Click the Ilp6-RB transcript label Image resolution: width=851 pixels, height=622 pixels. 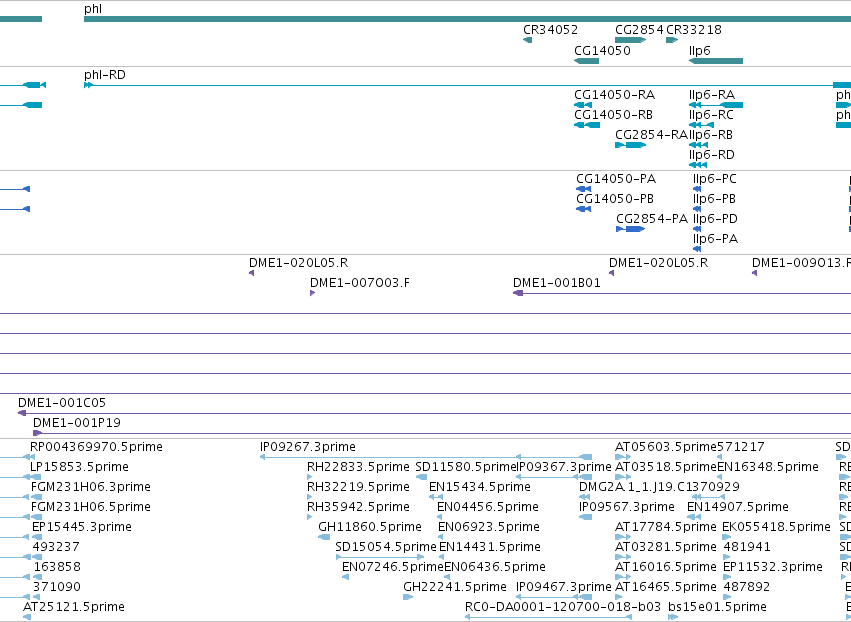[x=711, y=135]
